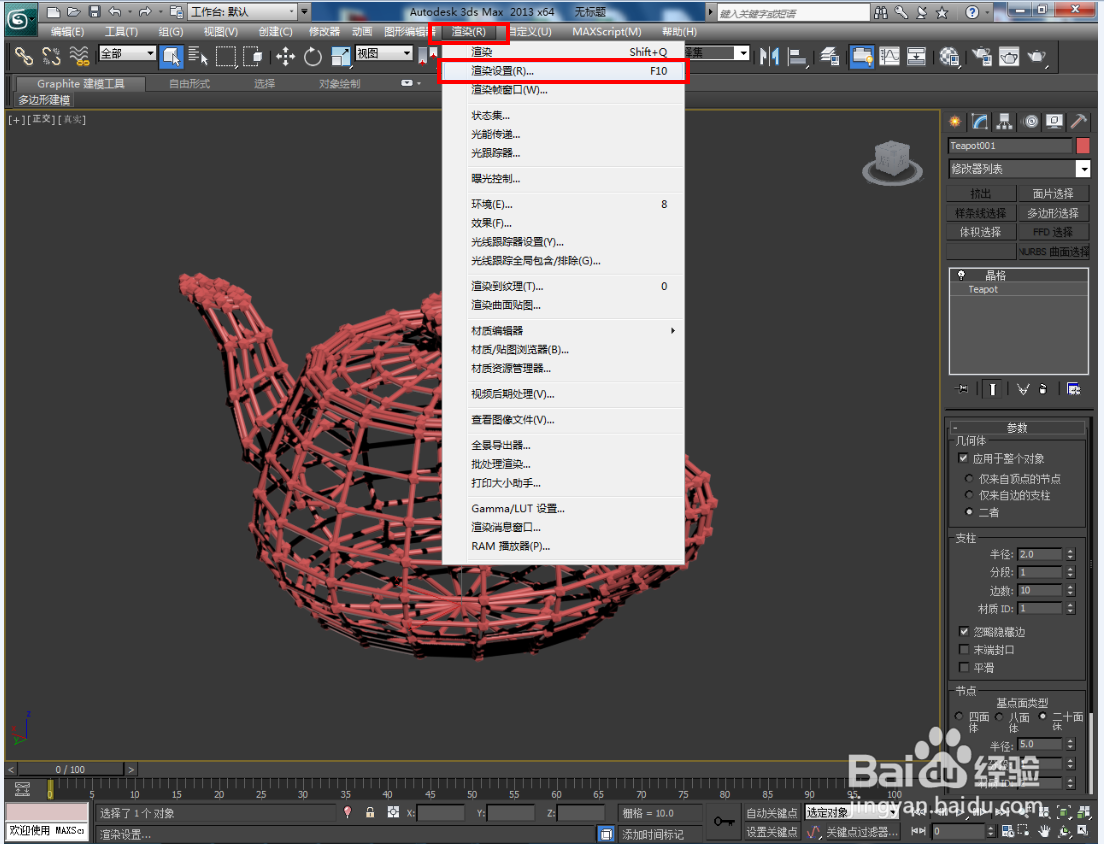This screenshot has width=1104, height=844.
Task: Open the MAXScript(M) menu
Action: pyautogui.click(x=607, y=32)
